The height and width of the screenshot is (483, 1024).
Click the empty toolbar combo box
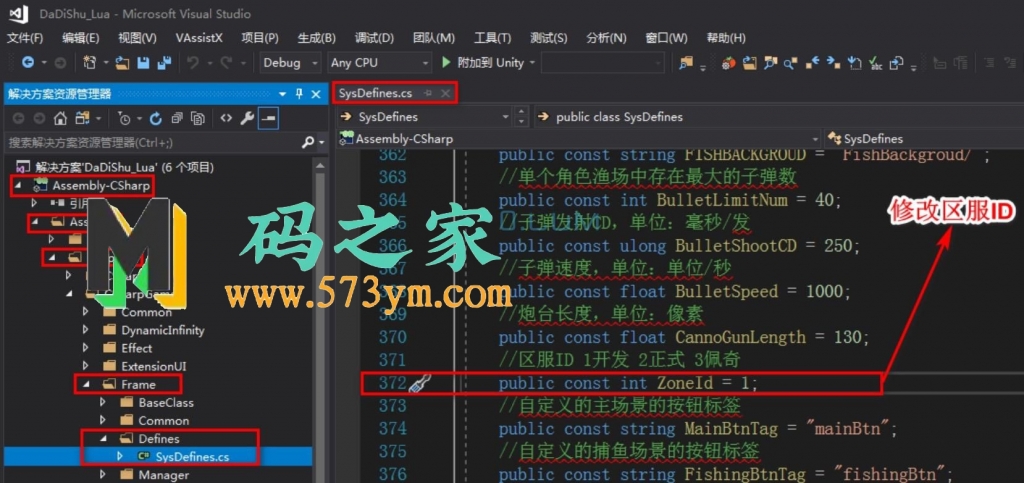(x=602, y=63)
